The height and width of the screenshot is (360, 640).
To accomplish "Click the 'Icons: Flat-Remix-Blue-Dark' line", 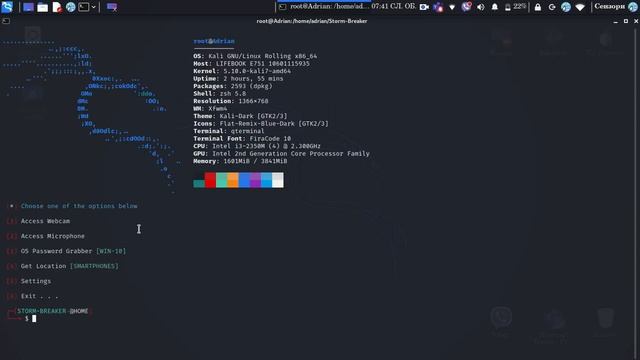I will click(x=261, y=123).
